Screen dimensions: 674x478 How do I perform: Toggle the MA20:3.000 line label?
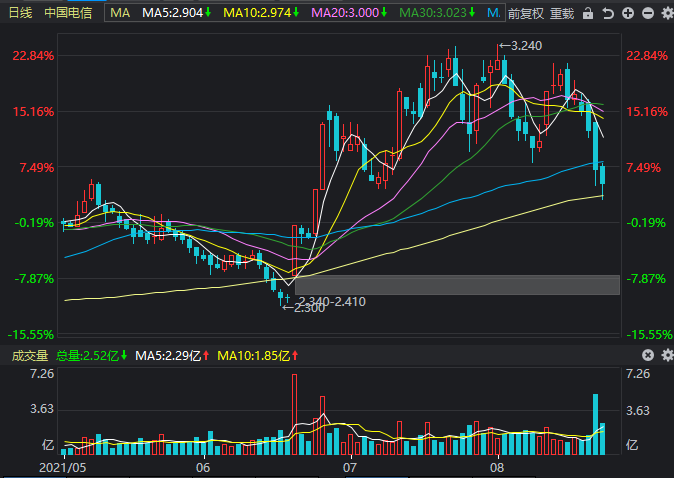click(x=349, y=13)
